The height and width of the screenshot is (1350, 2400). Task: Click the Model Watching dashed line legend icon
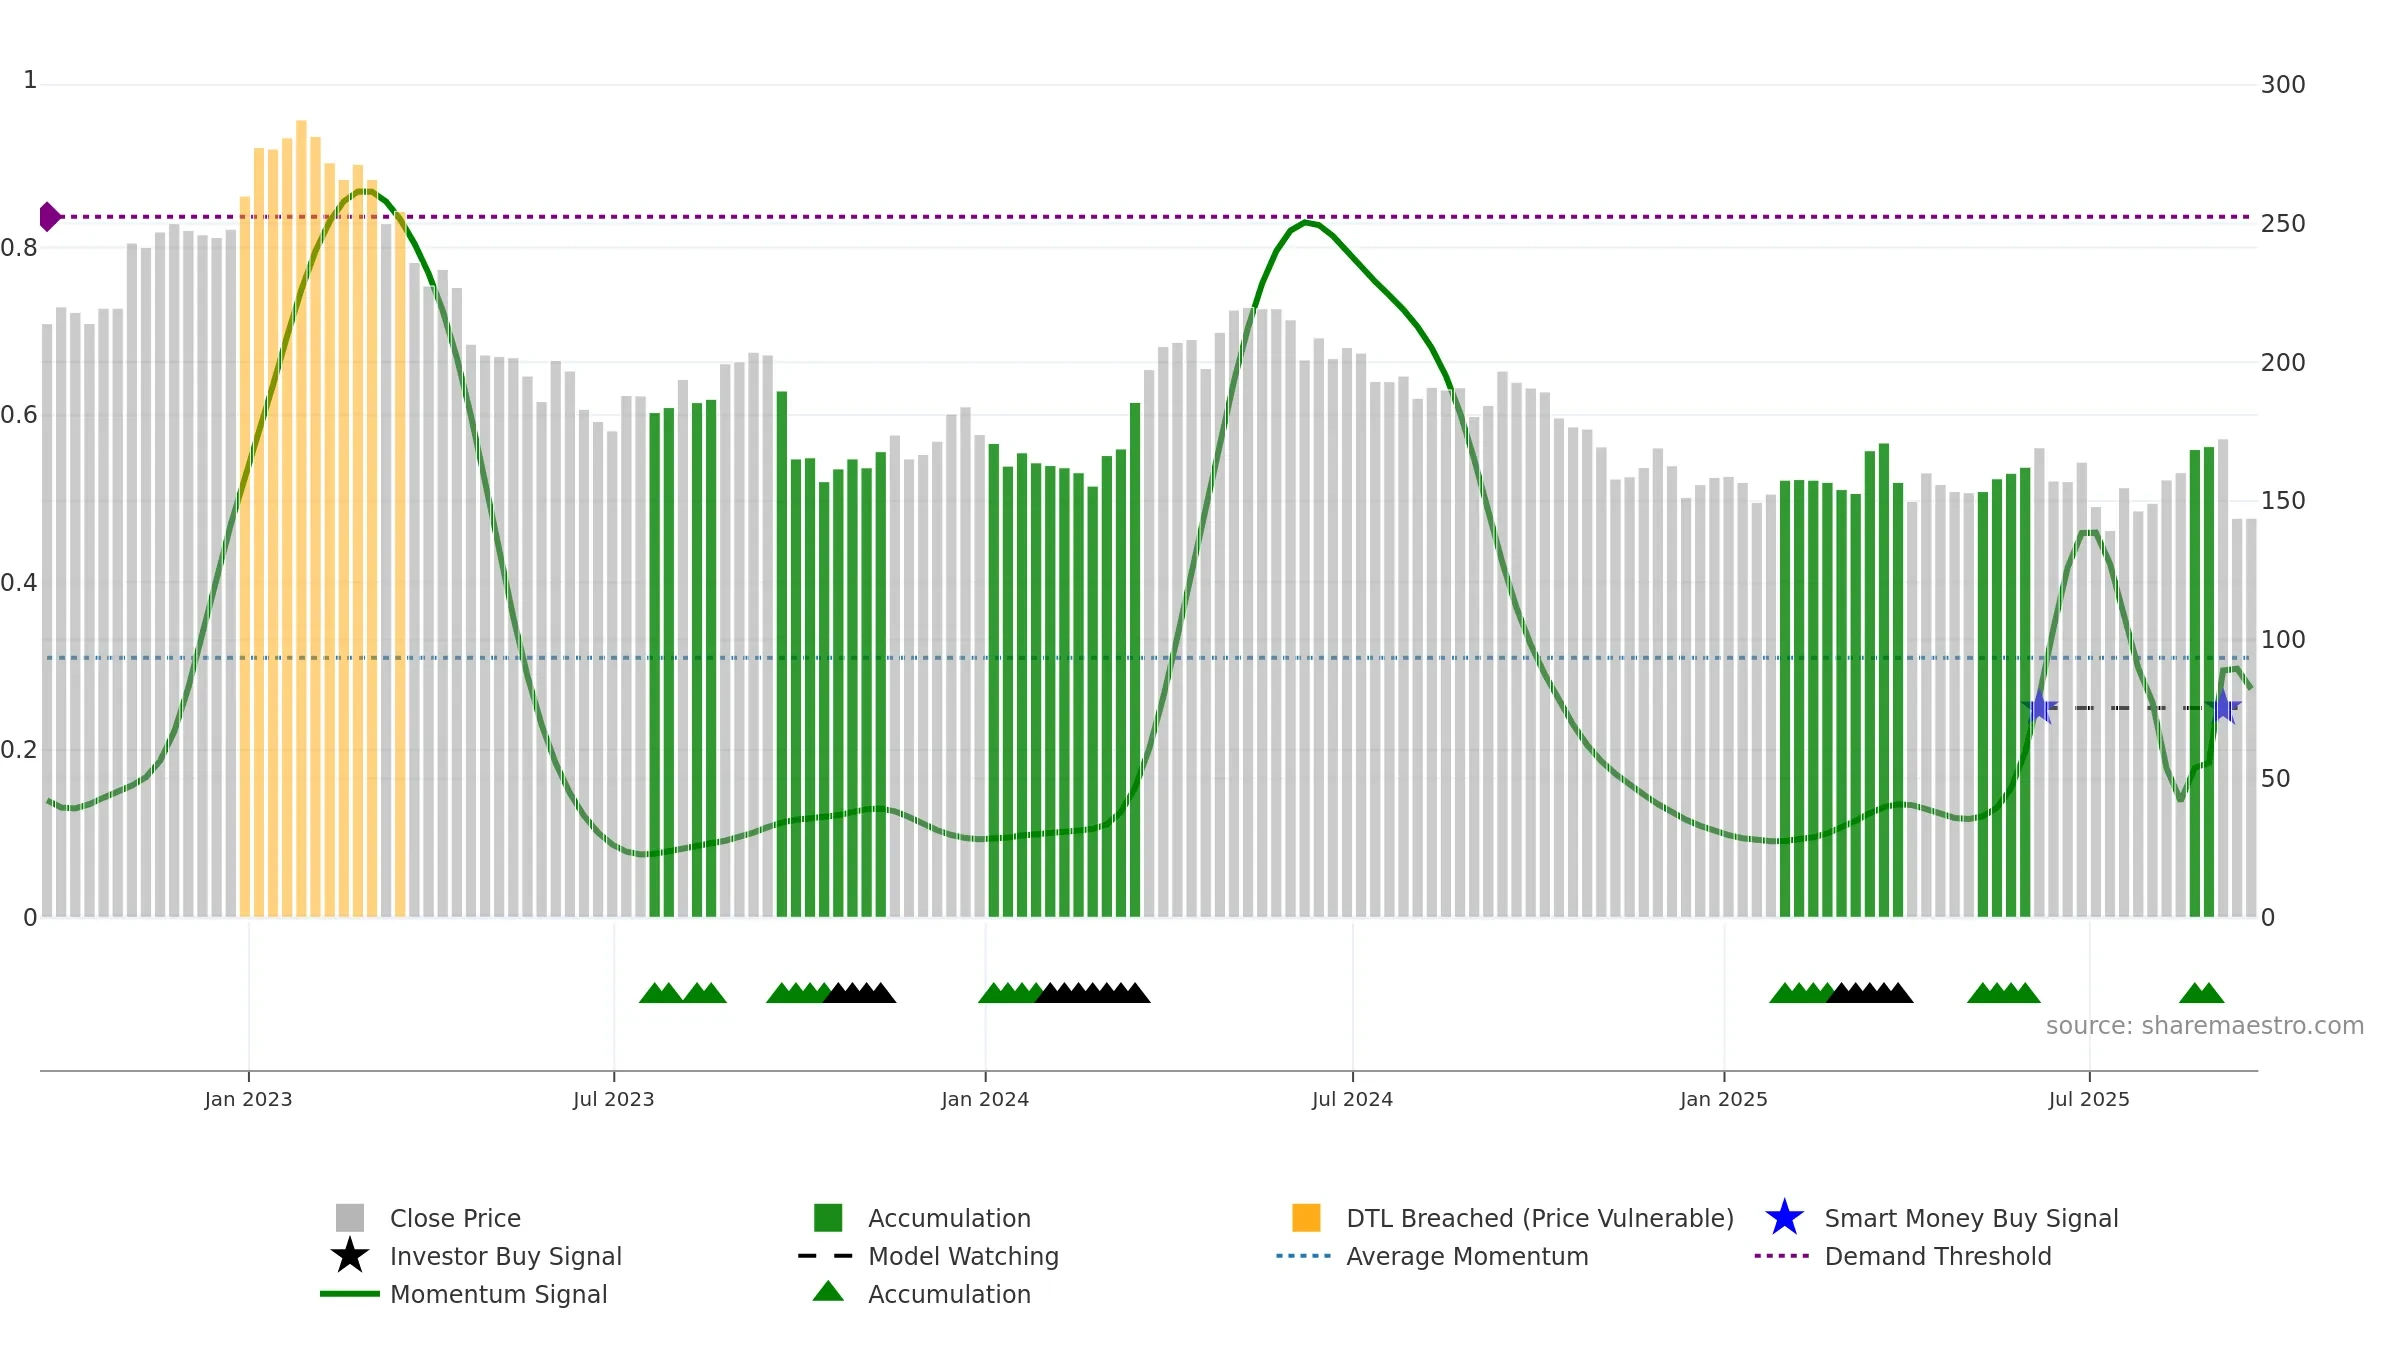pos(826,1256)
